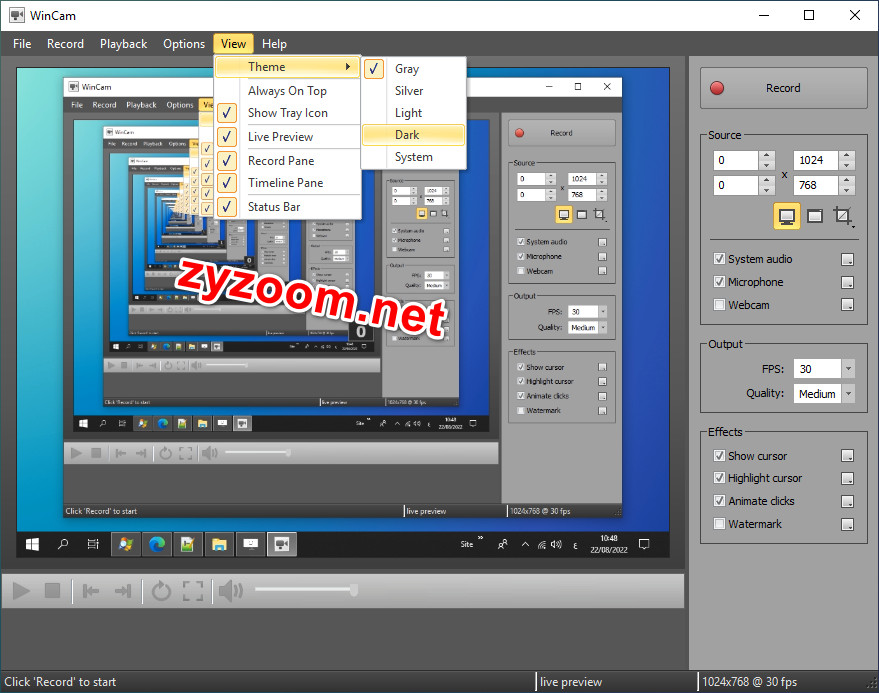Image resolution: width=879 pixels, height=693 pixels.
Task: Enable Always On Top option
Action: pyautogui.click(x=287, y=91)
